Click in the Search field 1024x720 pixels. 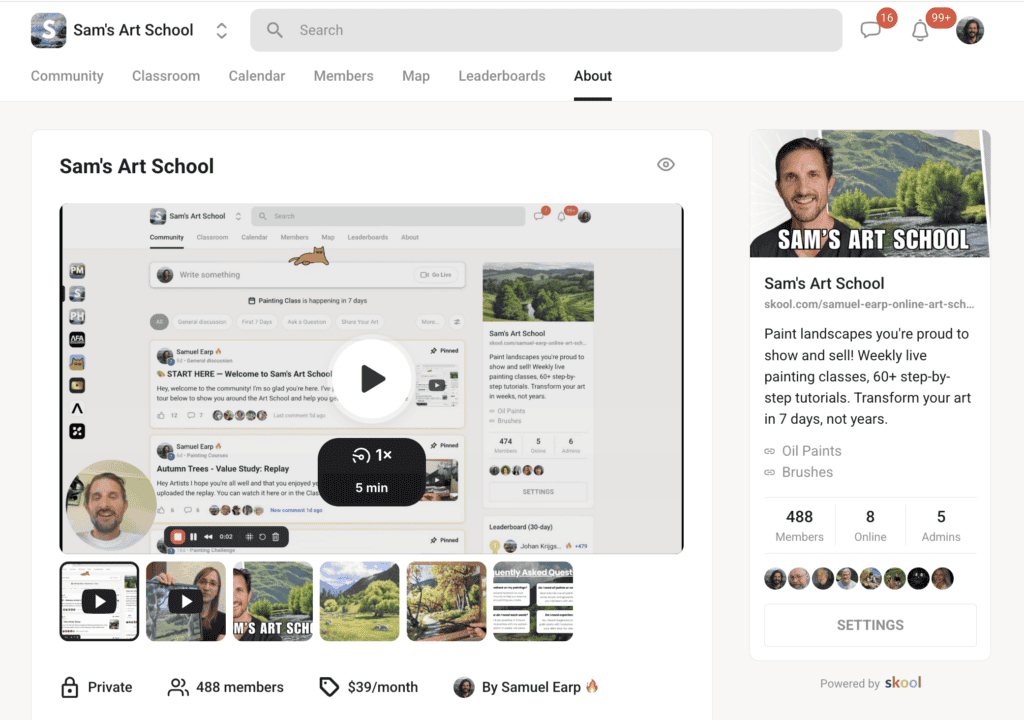560,30
